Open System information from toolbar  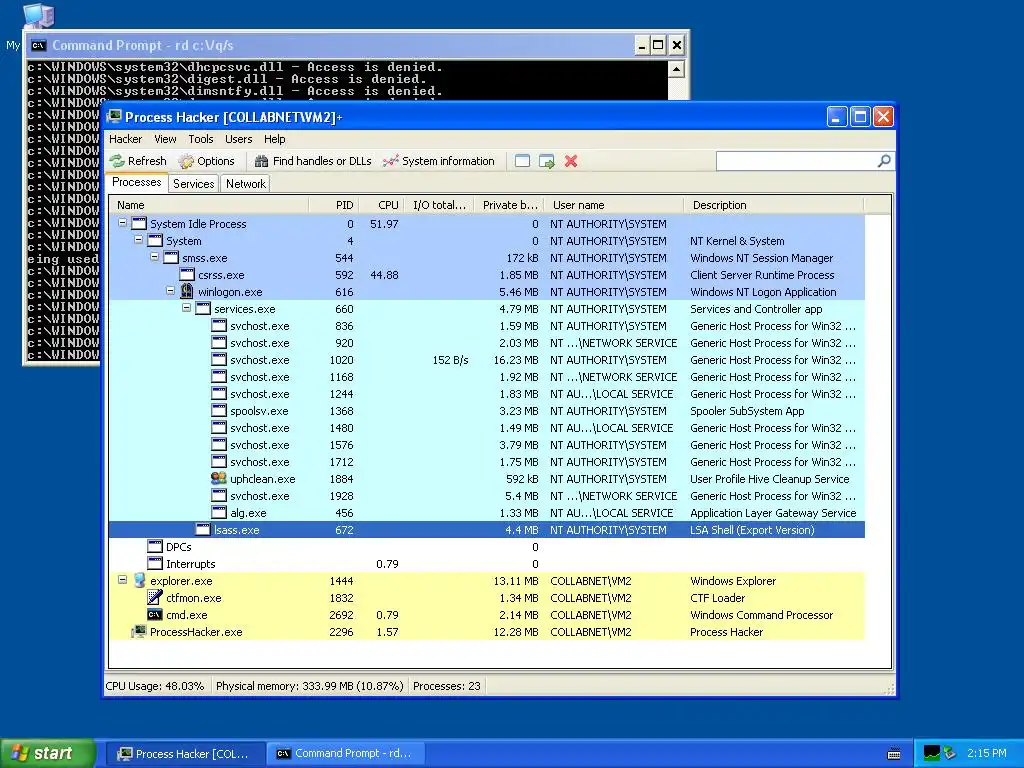tap(439, 161)
